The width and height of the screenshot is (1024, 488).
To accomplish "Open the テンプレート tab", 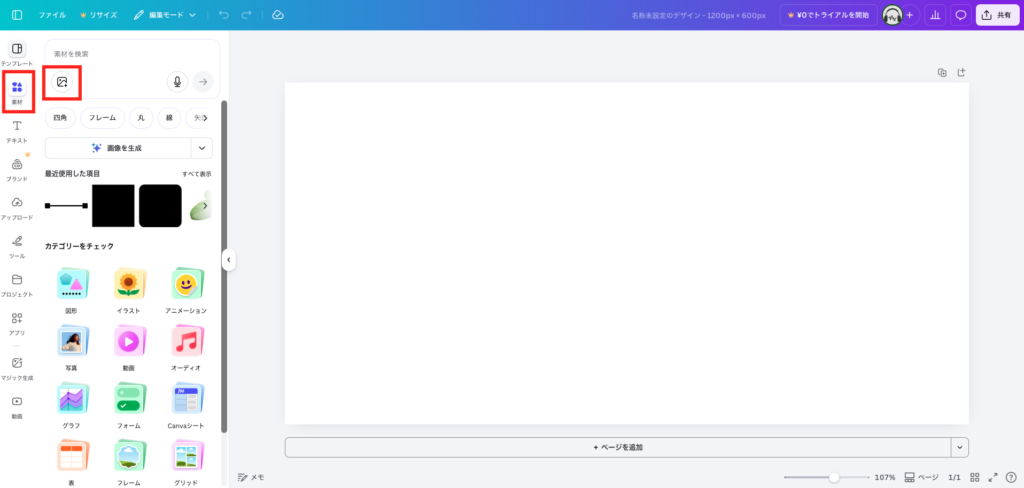I will click(x=17, y=54).
